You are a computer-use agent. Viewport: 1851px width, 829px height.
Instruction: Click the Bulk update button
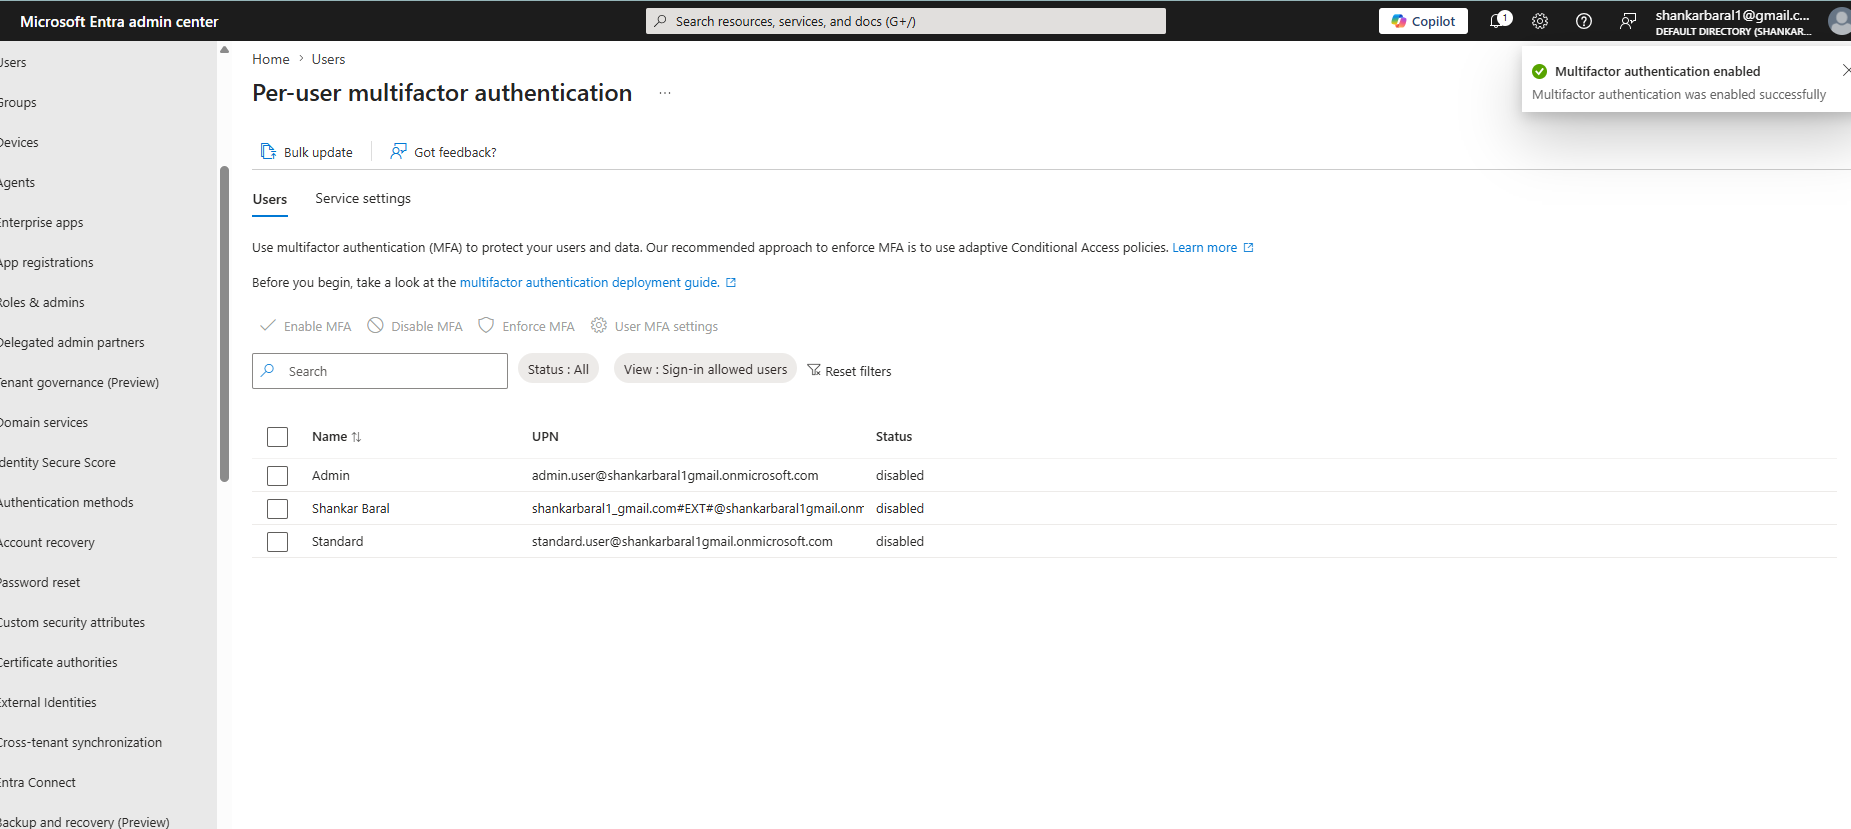point(306,152)
